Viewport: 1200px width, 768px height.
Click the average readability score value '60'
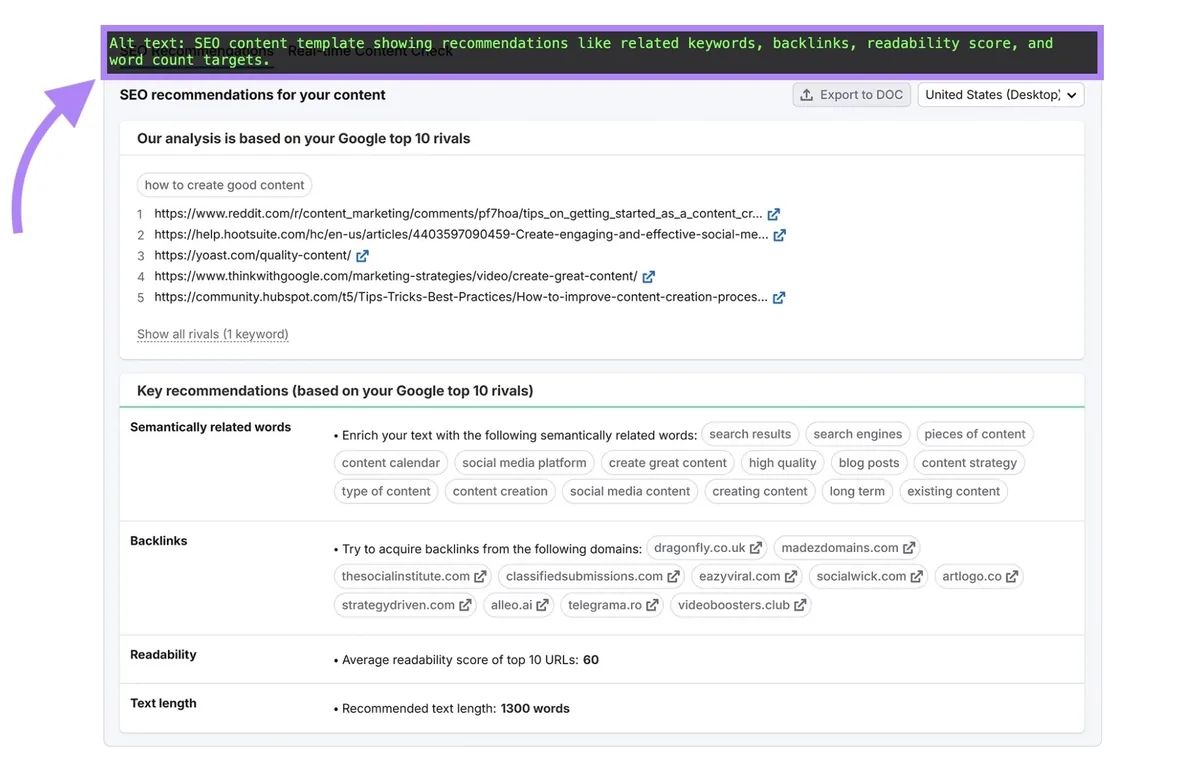tap(591, 660)
